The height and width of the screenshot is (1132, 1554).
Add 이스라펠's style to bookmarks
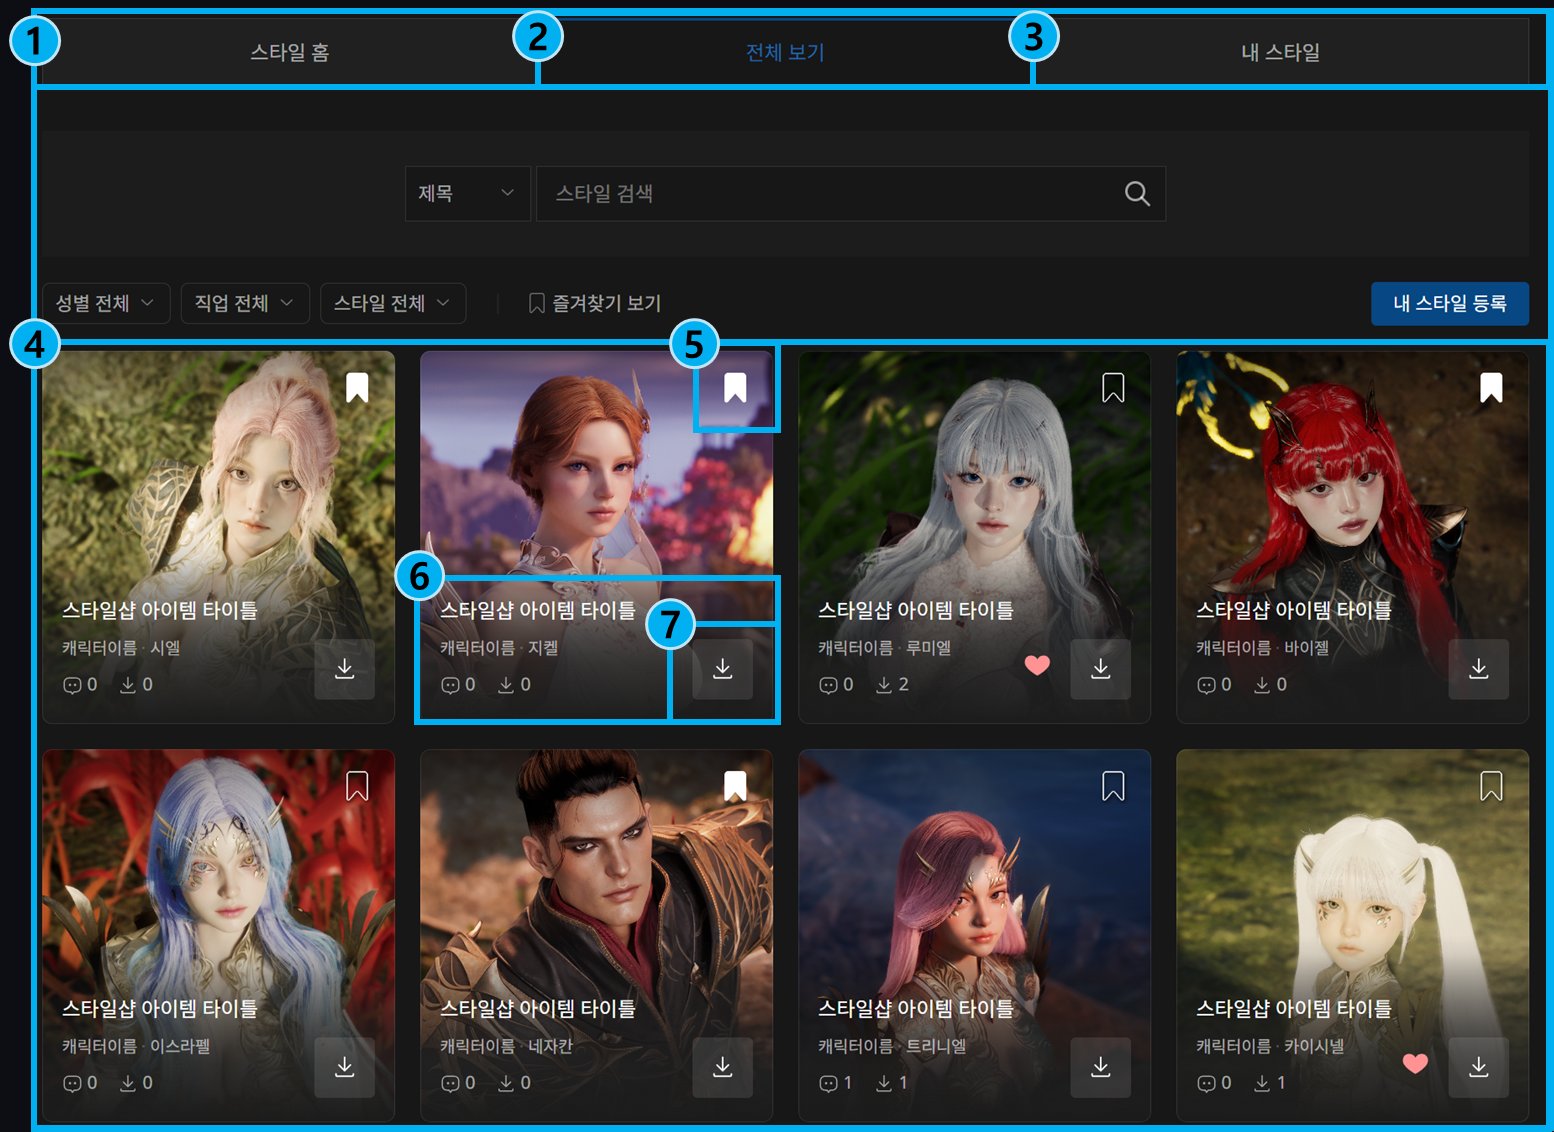tap(357, 786)
